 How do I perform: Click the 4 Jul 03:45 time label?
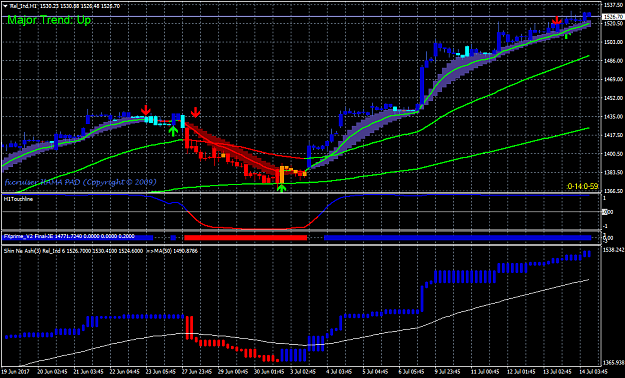340,371
